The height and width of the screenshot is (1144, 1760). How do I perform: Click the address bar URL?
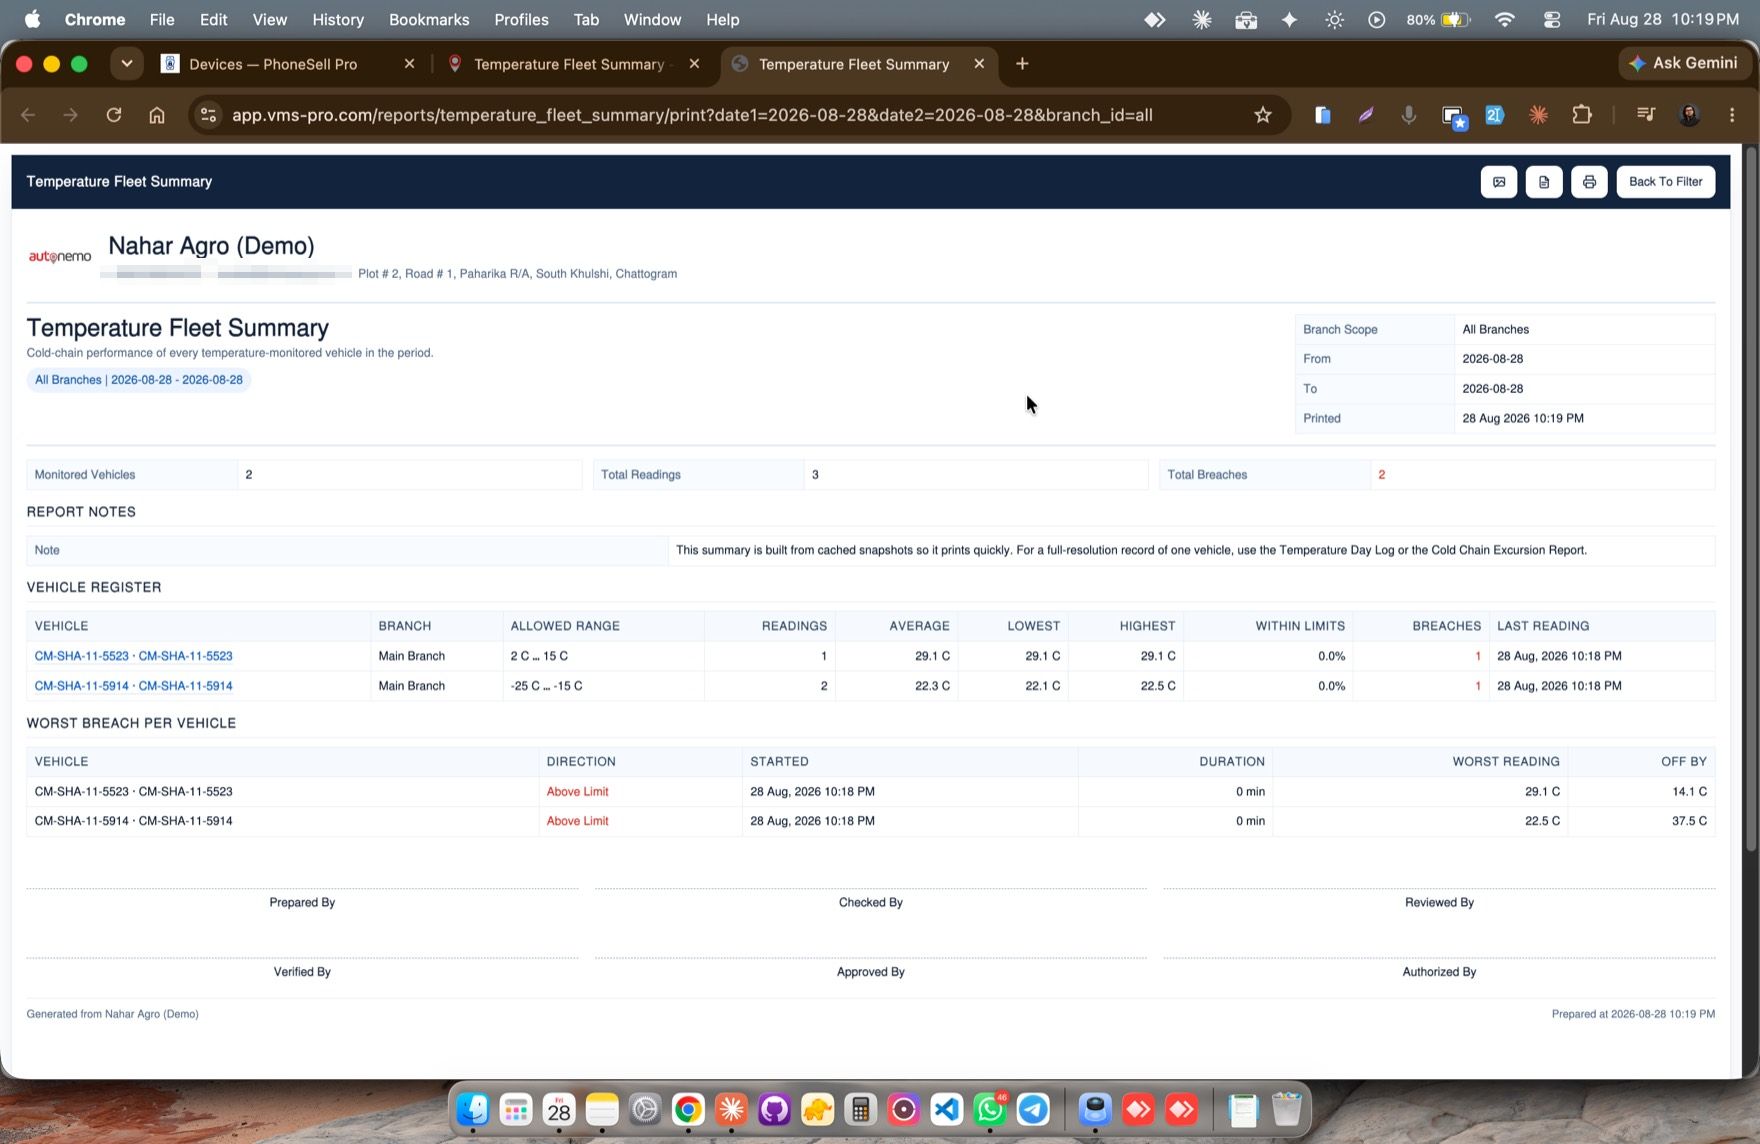pos(692,115)
